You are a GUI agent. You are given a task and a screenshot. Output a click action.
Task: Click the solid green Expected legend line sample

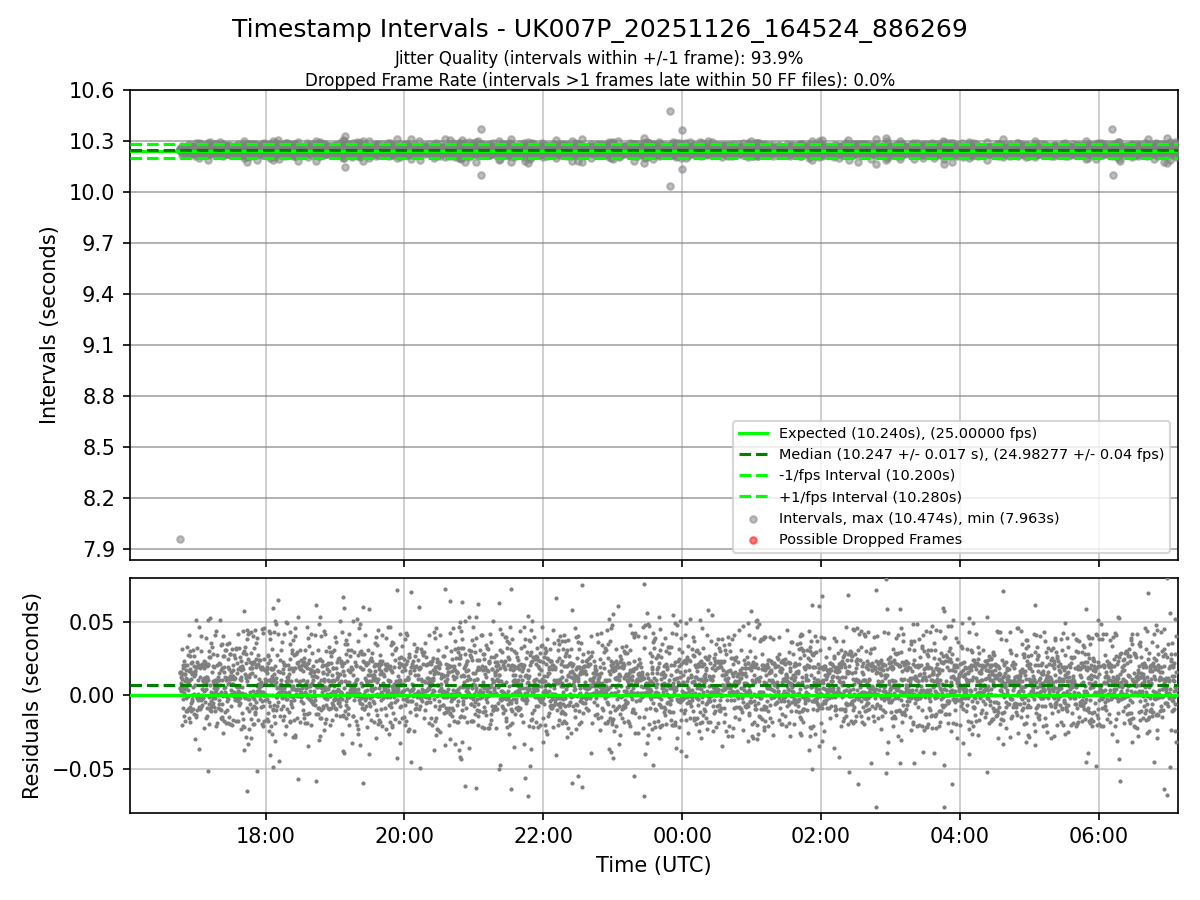(x=754, y=433)
